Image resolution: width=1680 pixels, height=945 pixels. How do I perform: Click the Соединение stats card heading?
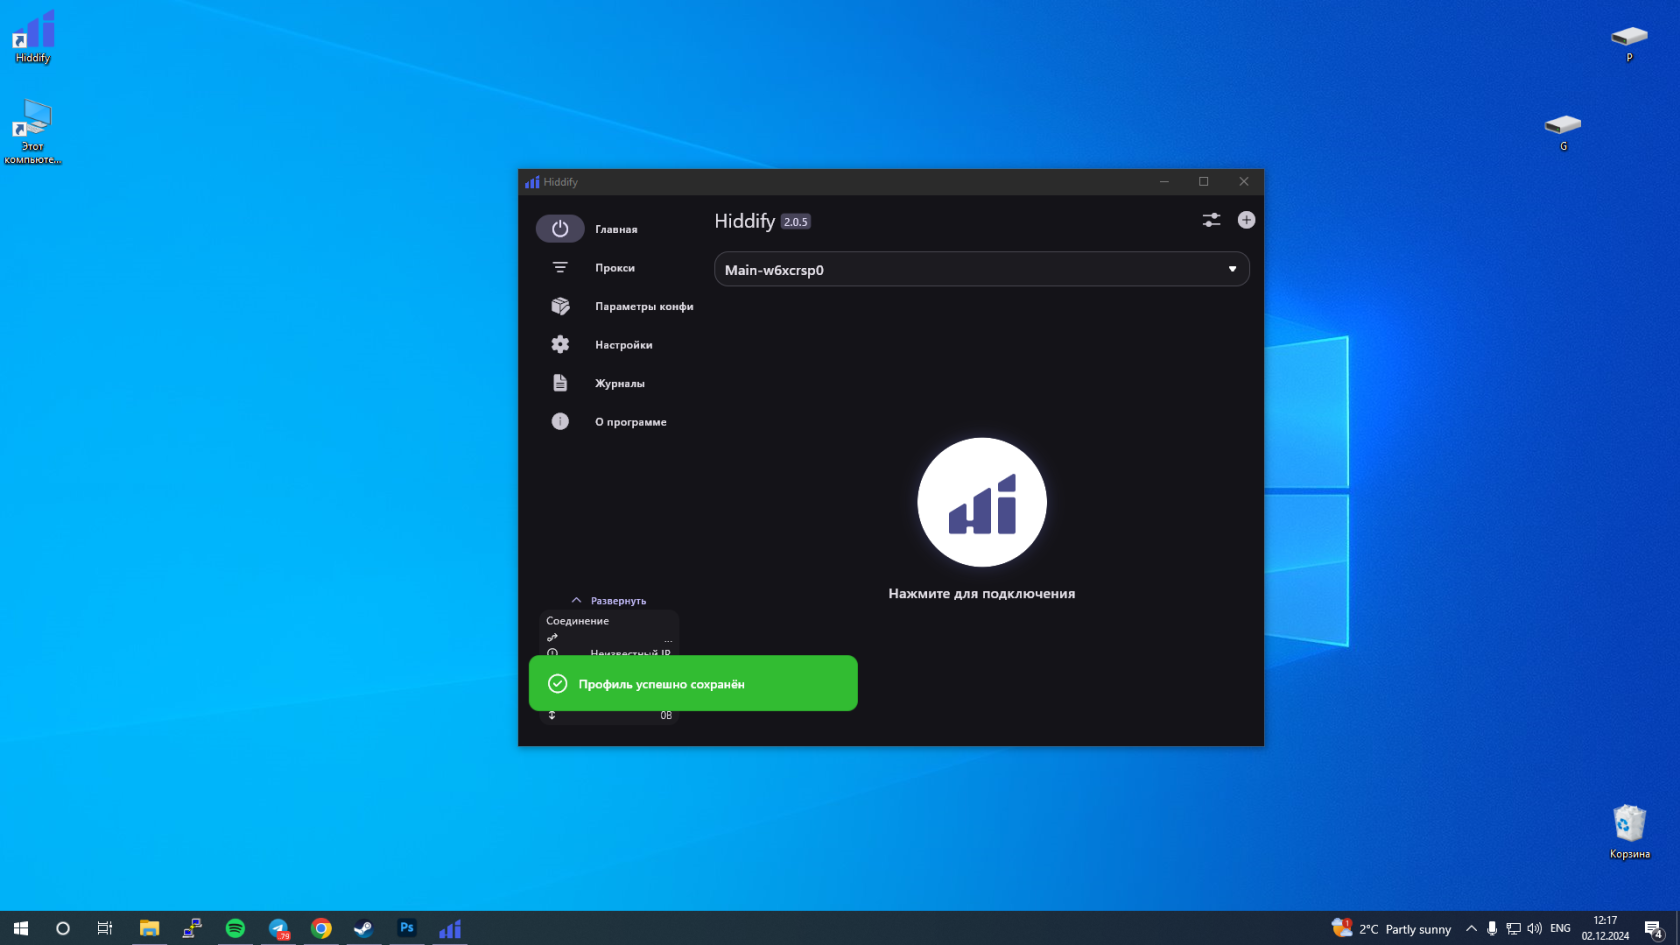pos(577,621)
